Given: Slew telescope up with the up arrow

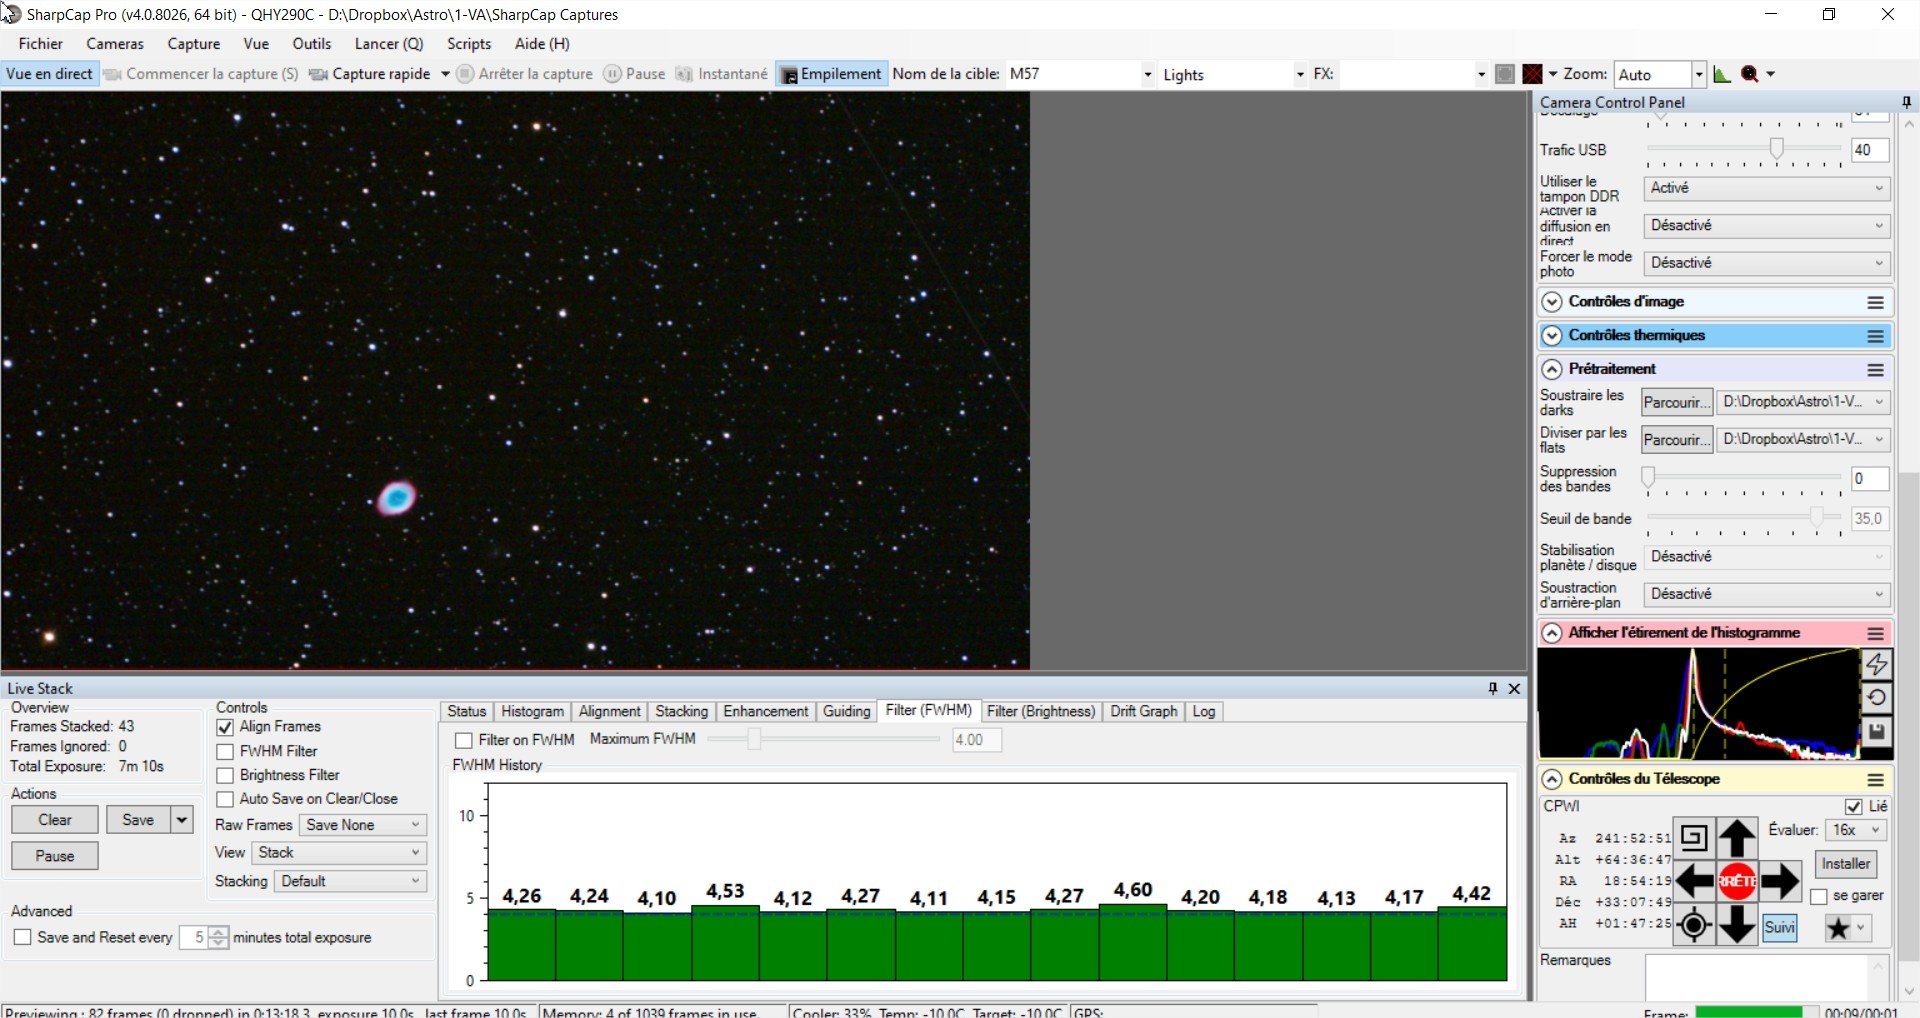Looking at the screenshot, I should click(x=1737, y=838).
